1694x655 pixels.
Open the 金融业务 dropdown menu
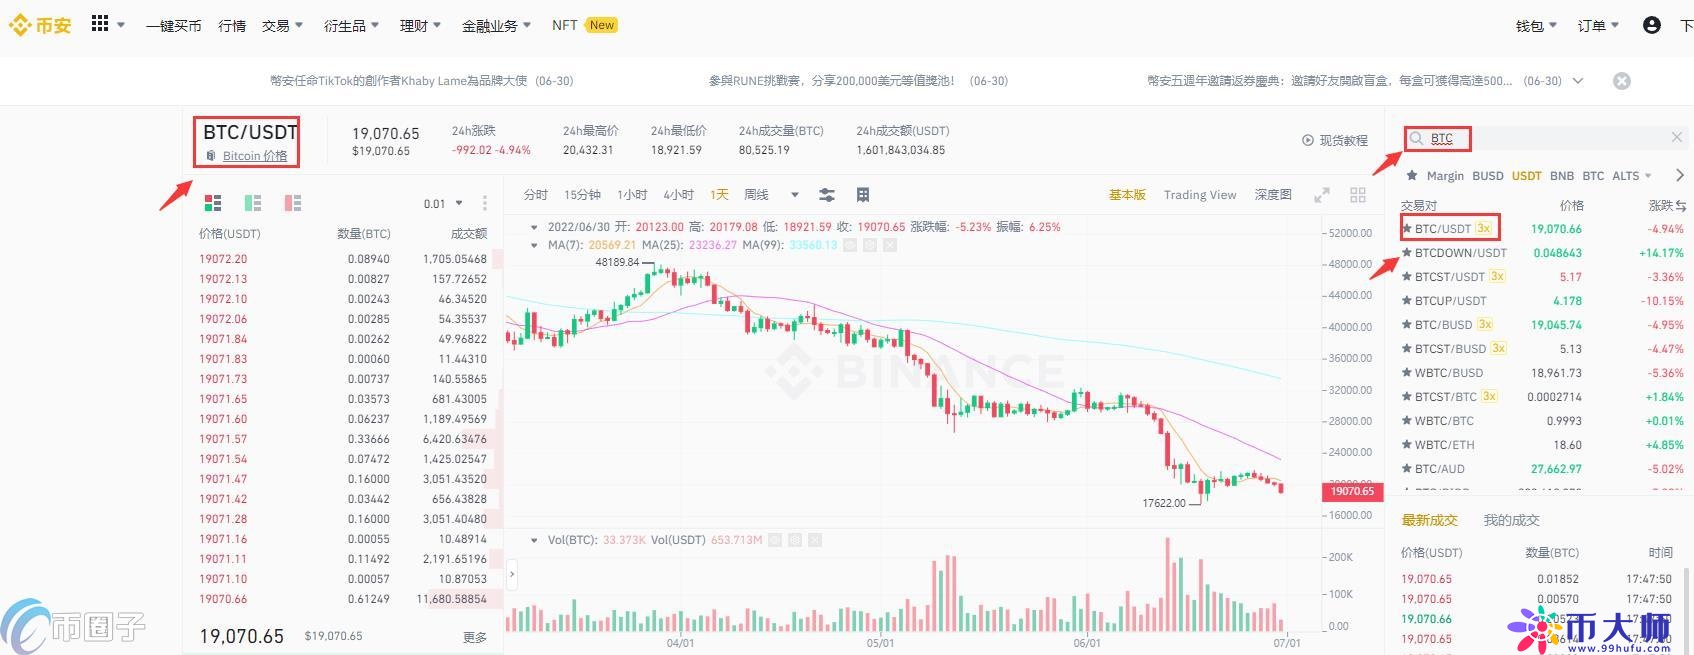point(497,25)
